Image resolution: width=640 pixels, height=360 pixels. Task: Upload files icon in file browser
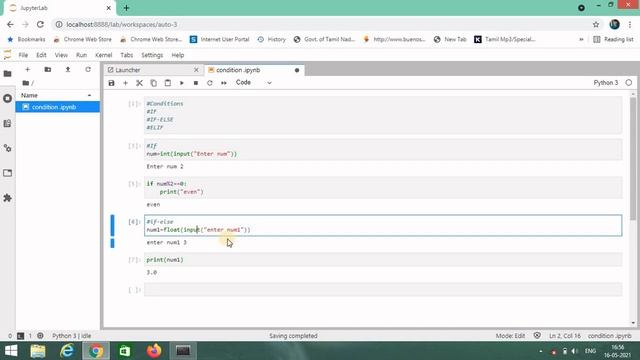(x=68, y=70)
